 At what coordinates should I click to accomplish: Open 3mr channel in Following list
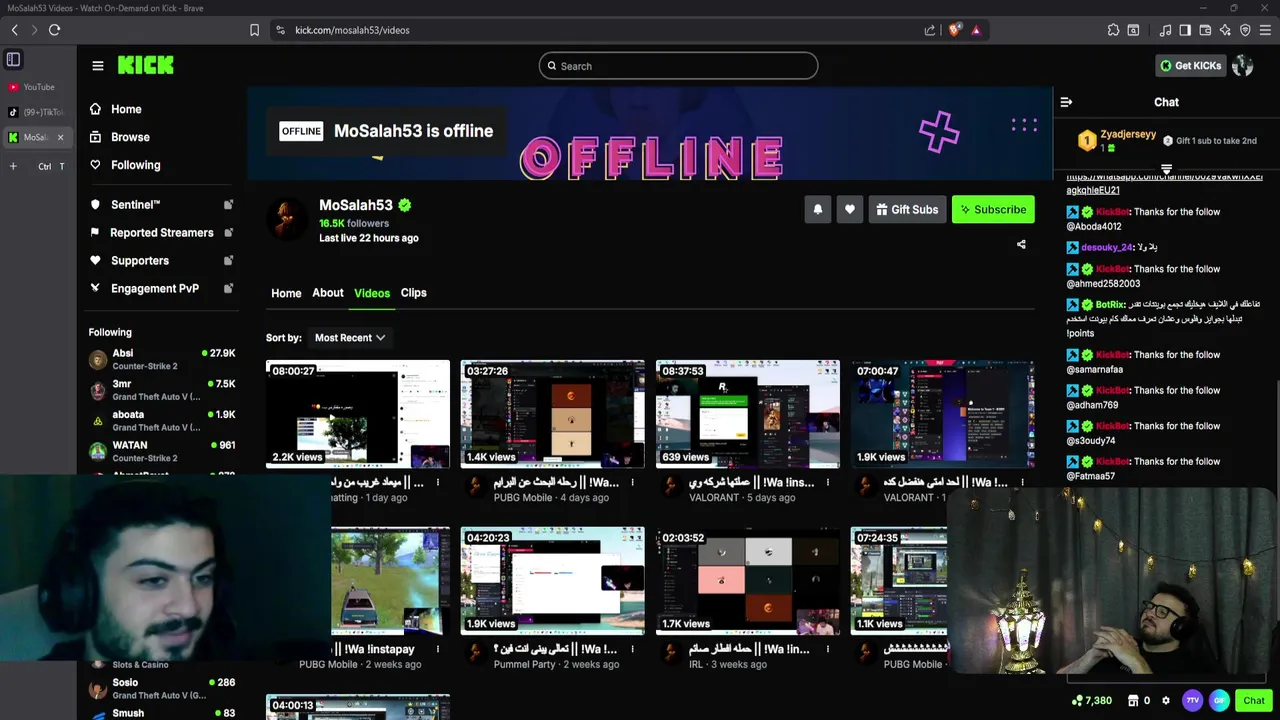(162, 390)
